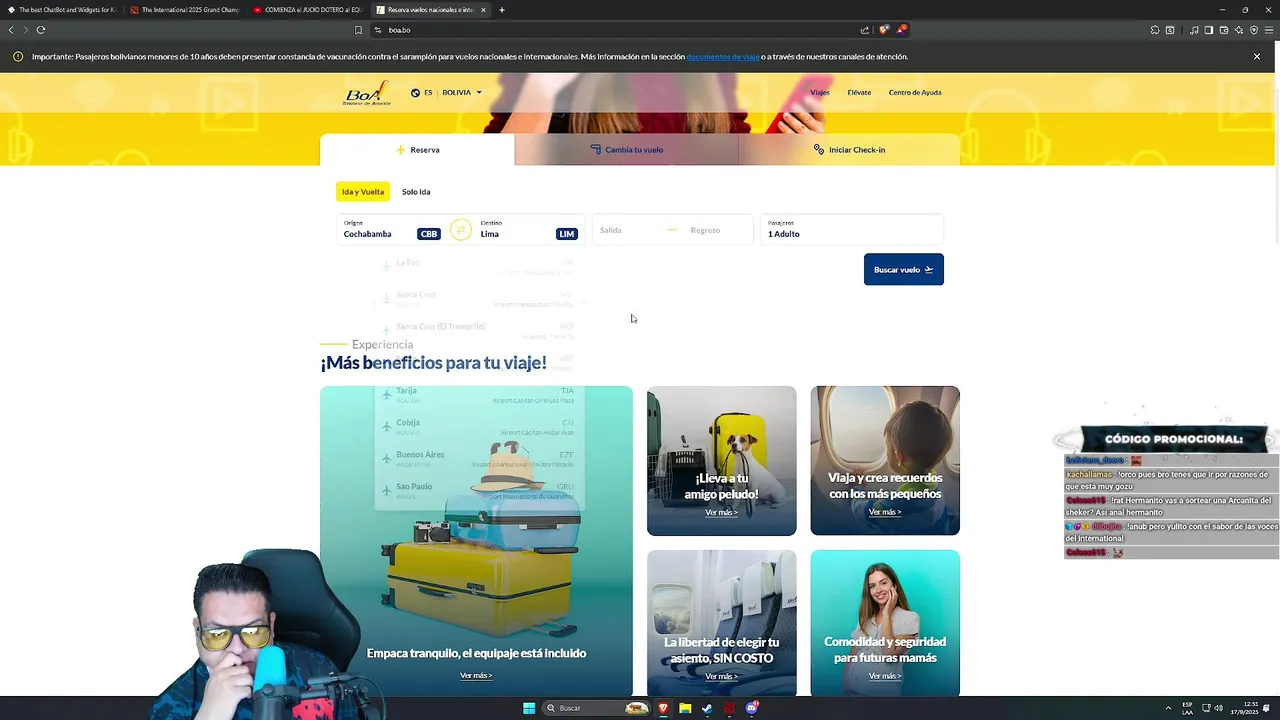Open Steam from taskbar
Image resolution: width=1280 pixels, height=720 pixels.
[x=707, y=708]
